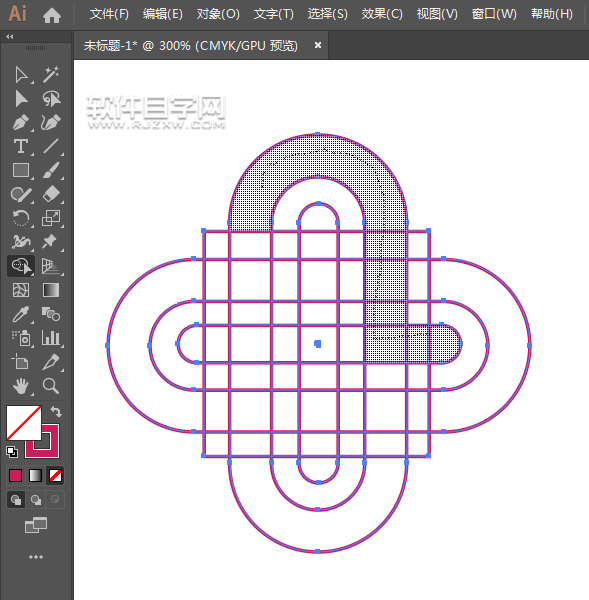The width and height of the screenshot is (589, 600).
Task: Apply Gradient mode button
Action: tap(36, 476)
